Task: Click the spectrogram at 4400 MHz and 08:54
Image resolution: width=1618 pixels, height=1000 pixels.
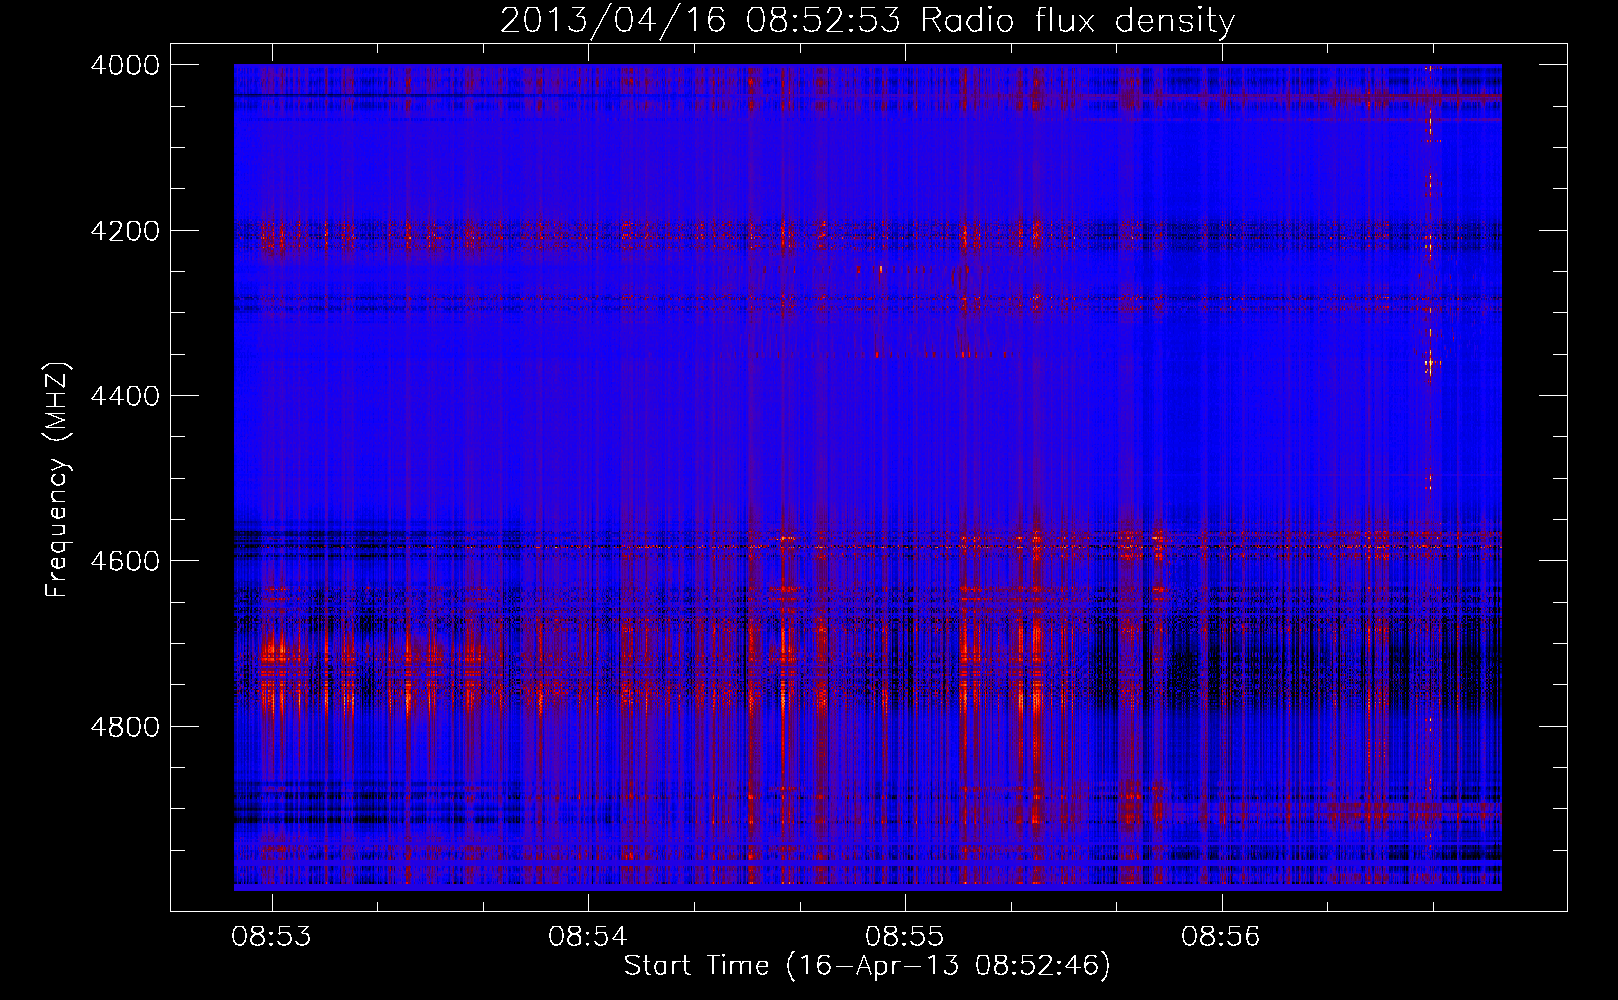Action: [x=588, y=396]
